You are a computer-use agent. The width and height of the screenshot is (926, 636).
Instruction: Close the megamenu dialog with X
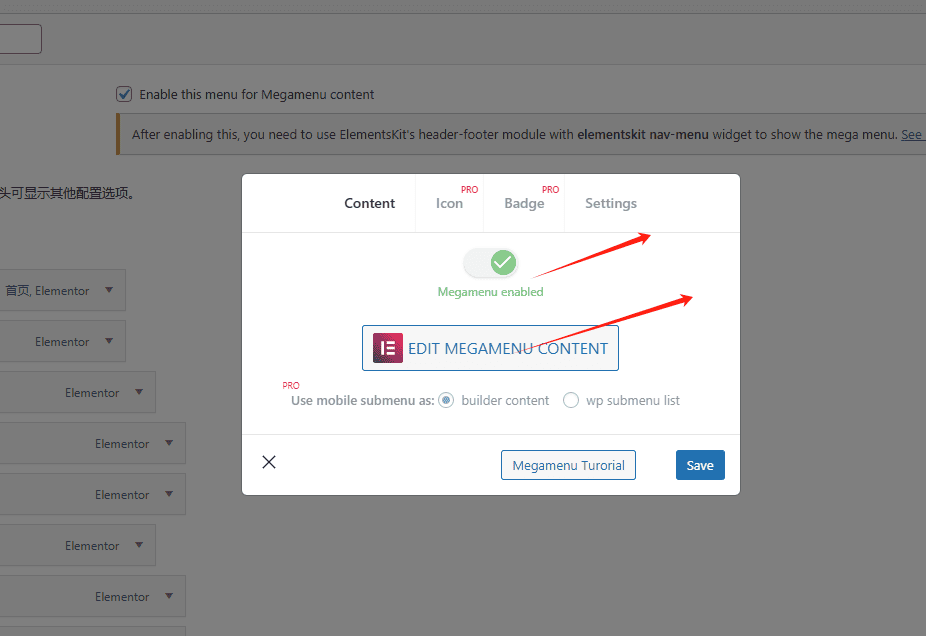tap(269, 462)
